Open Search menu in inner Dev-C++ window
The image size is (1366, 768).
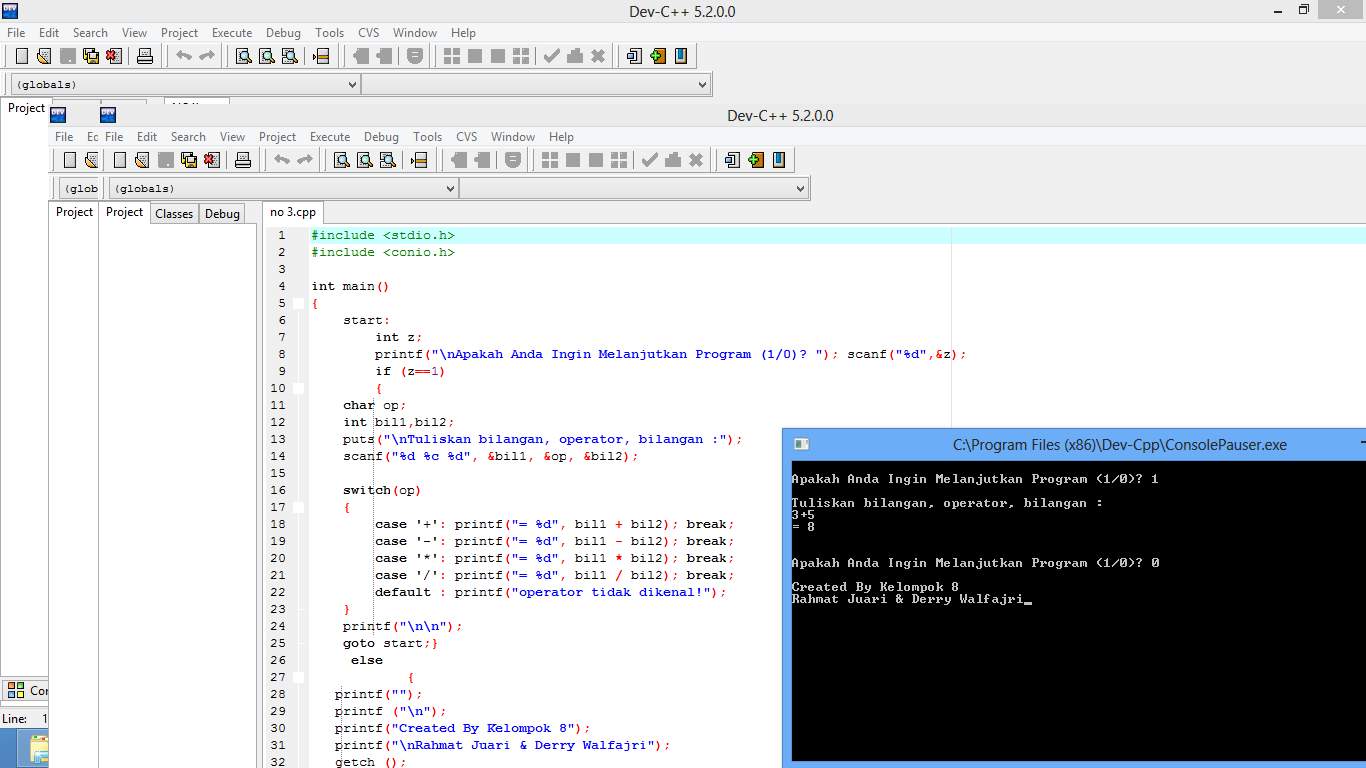click(x=188, y=137)
